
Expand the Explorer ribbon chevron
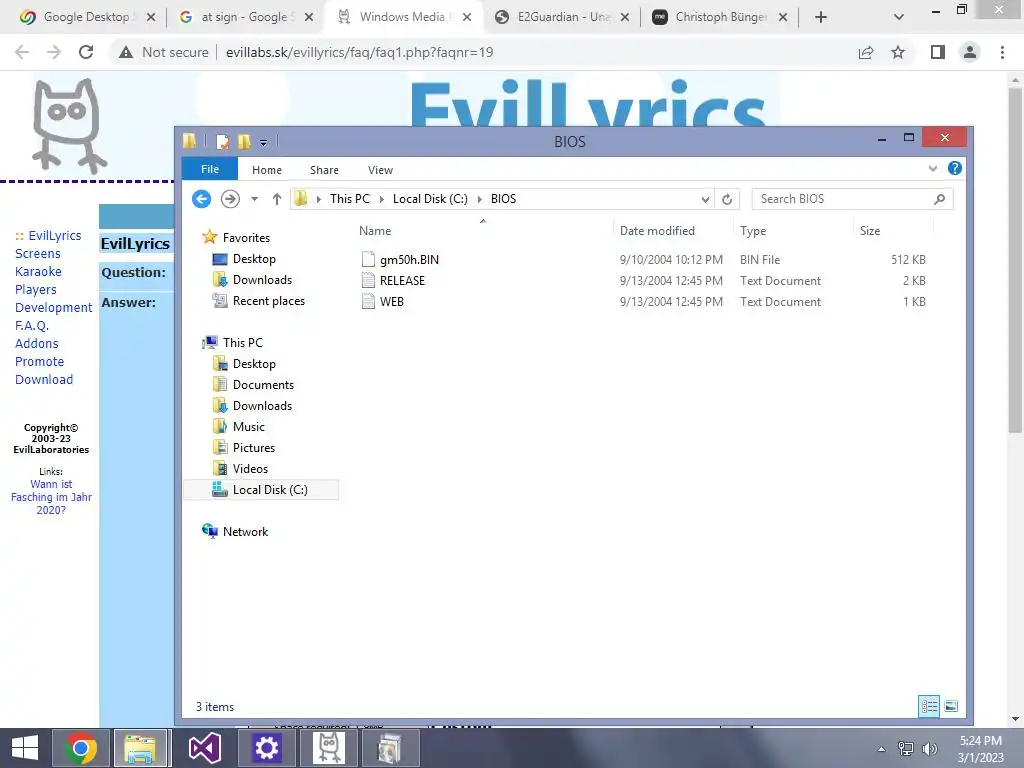(933, 168)
